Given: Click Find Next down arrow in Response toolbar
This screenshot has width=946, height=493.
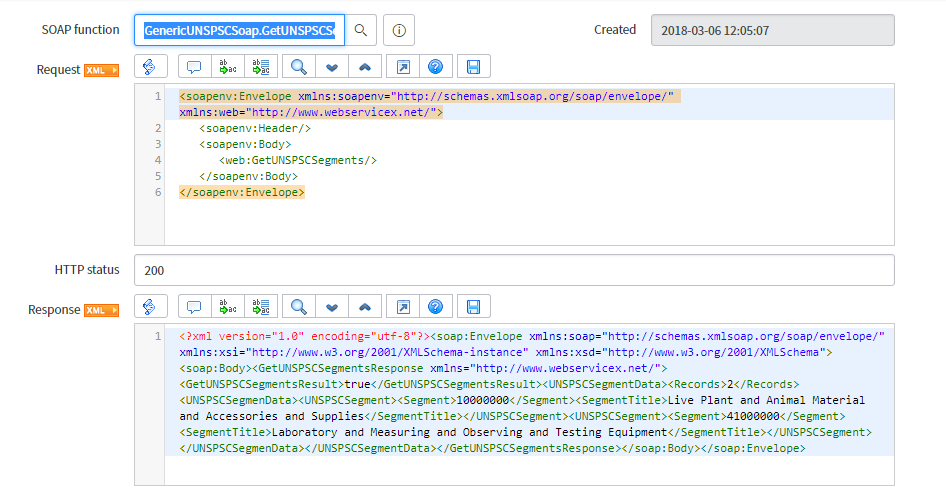Looking at the screenshot, I should [332, 307].
